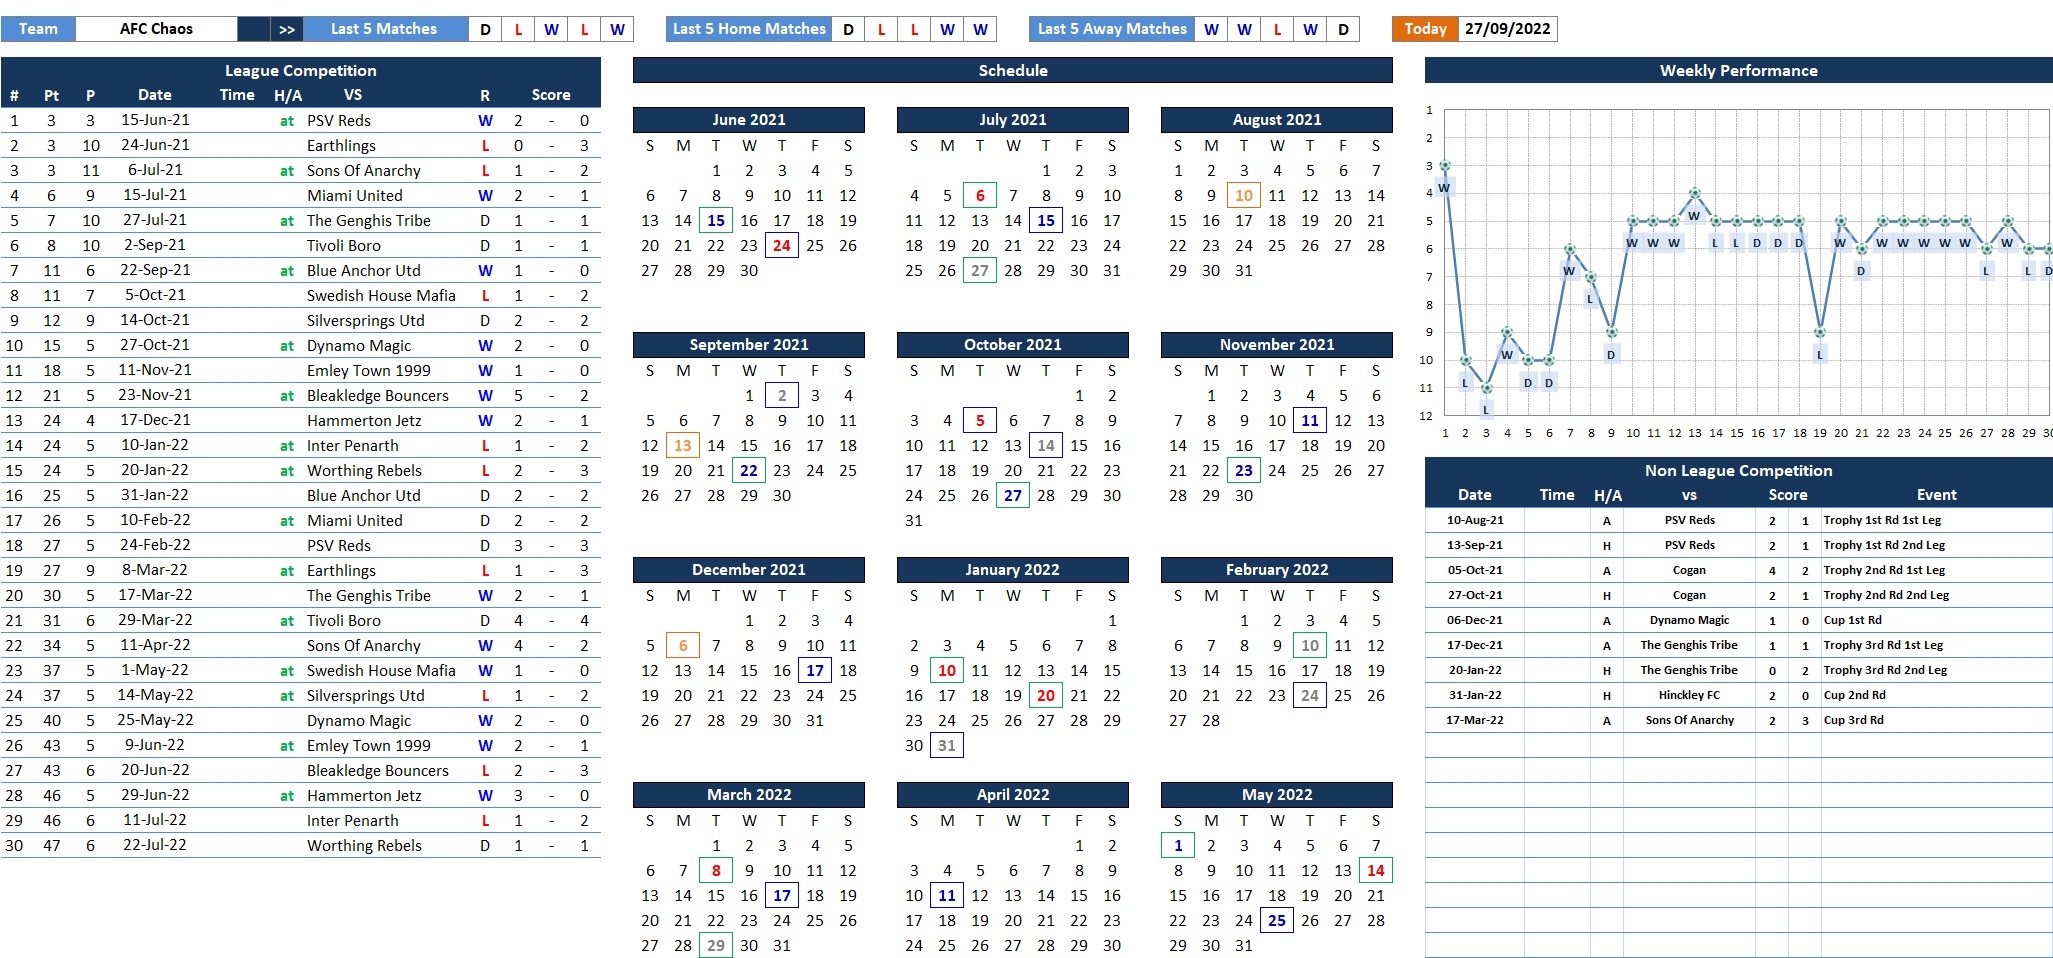Select highlighted day 24 in June 2021 calendar
This screenshot has height=958, width=2053.
pyautogui.click(x=782, y=246)
